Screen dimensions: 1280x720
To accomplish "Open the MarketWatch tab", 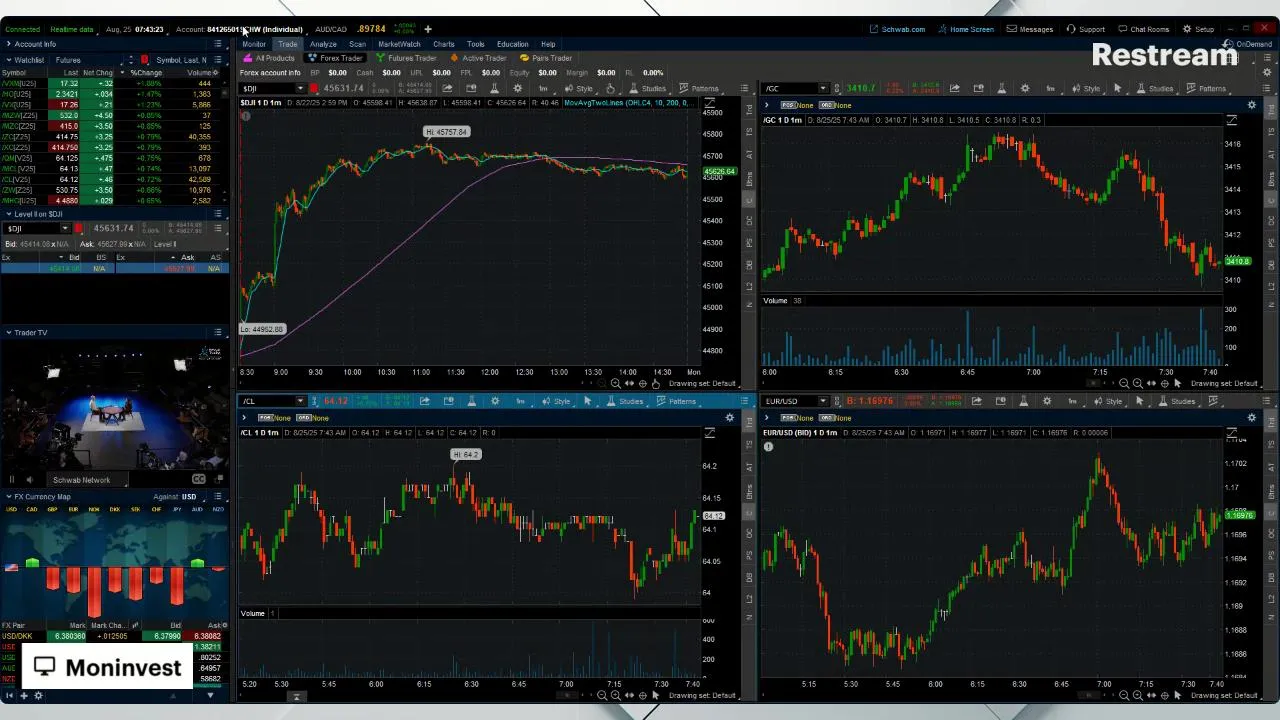I will 399,44.
